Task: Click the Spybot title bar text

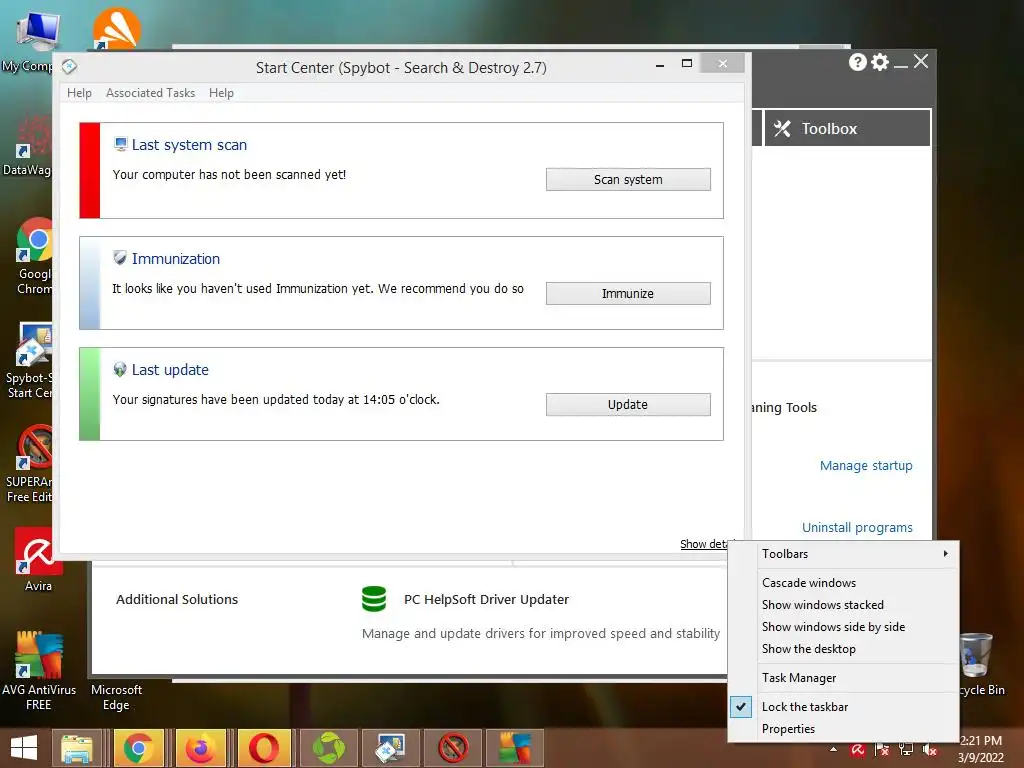Action: click(401, 67)
